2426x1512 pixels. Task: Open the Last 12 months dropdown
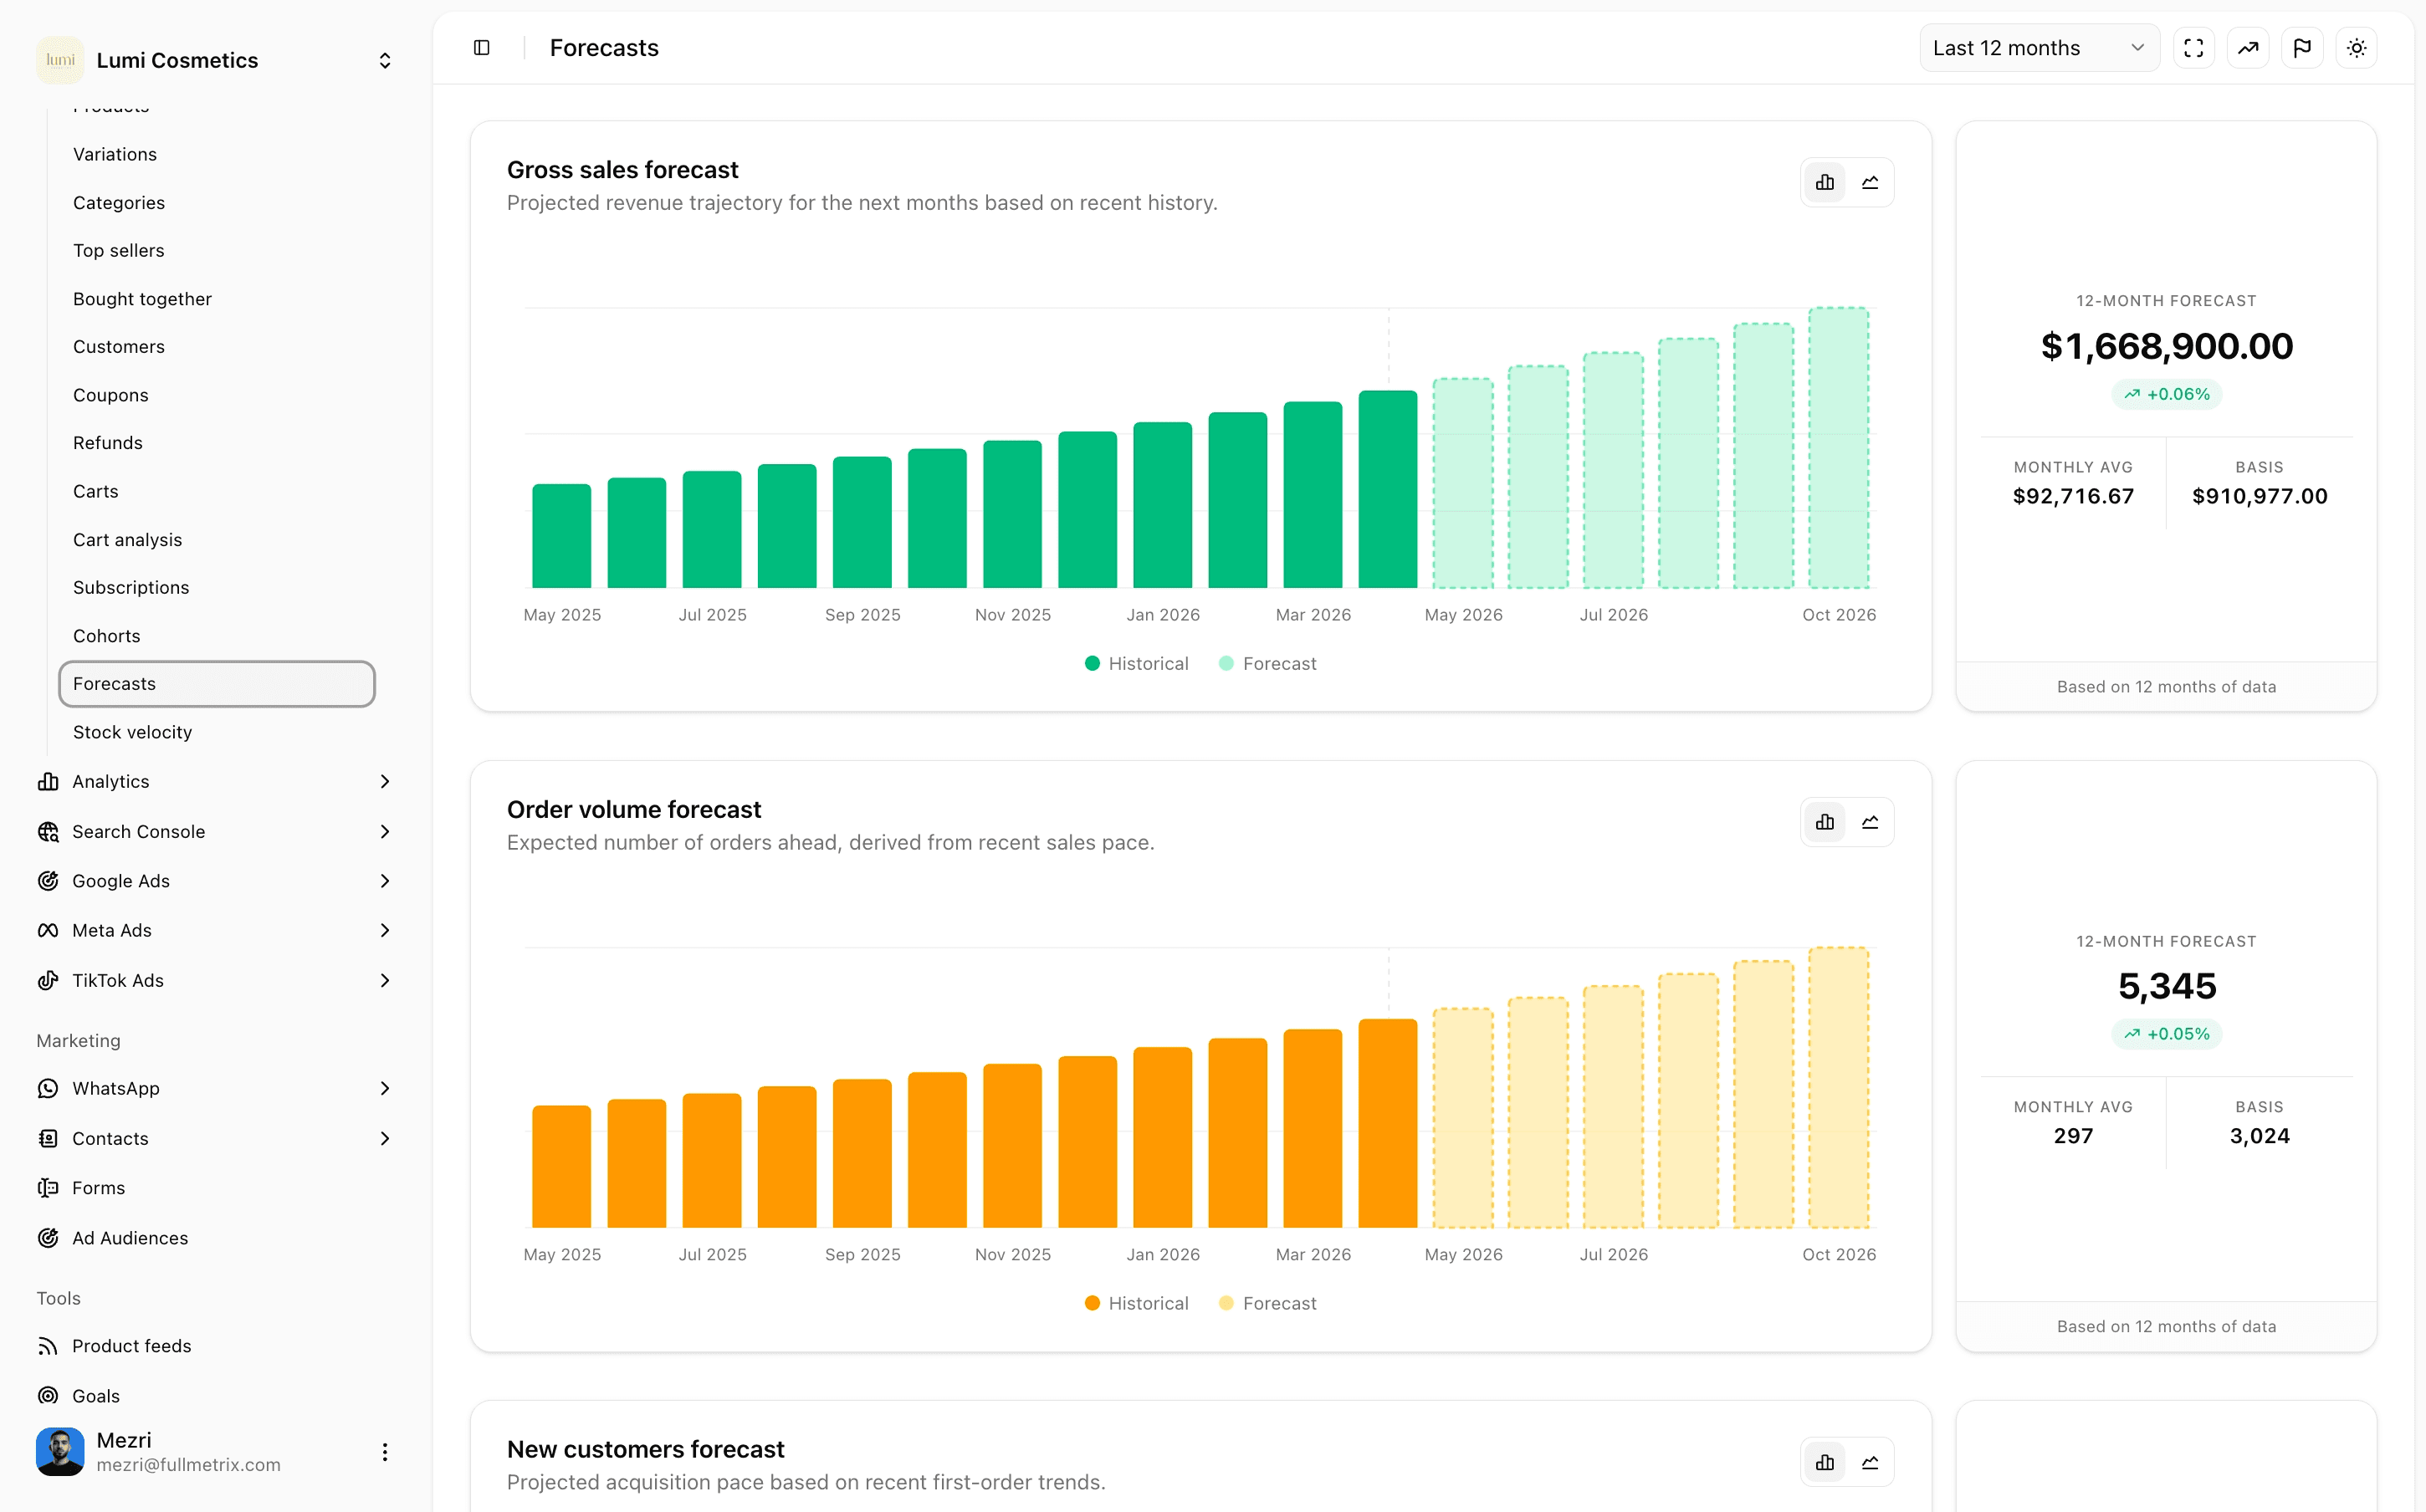click(2039, 48)
